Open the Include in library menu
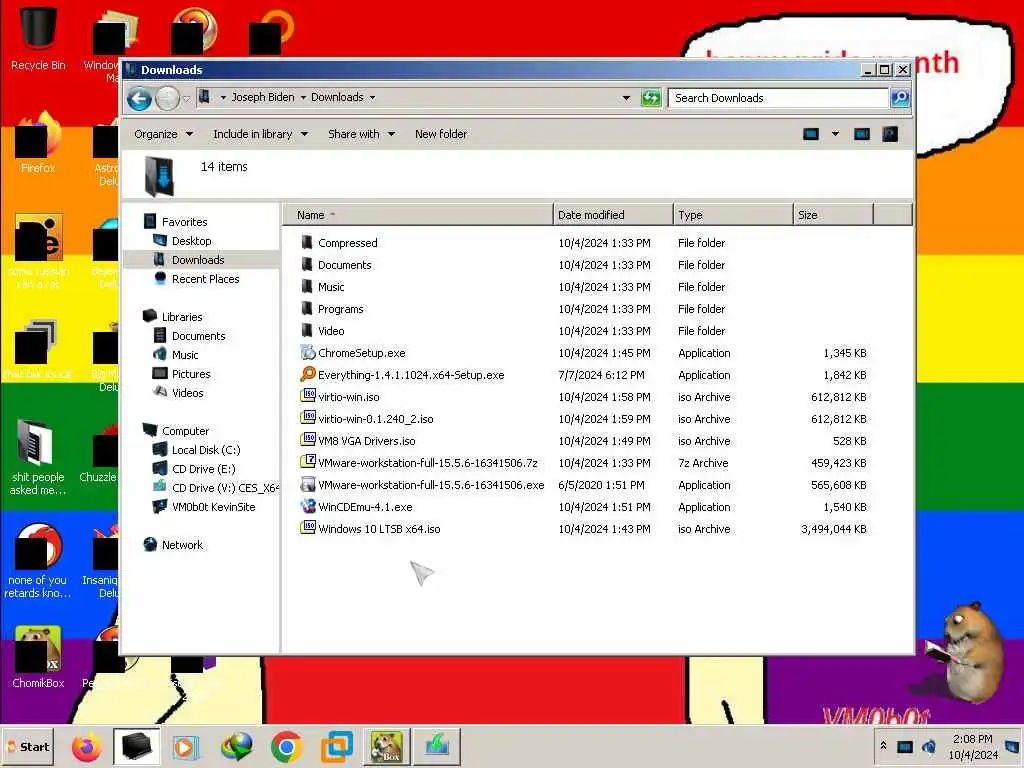The image size is (1024, 768). (260, 134)
